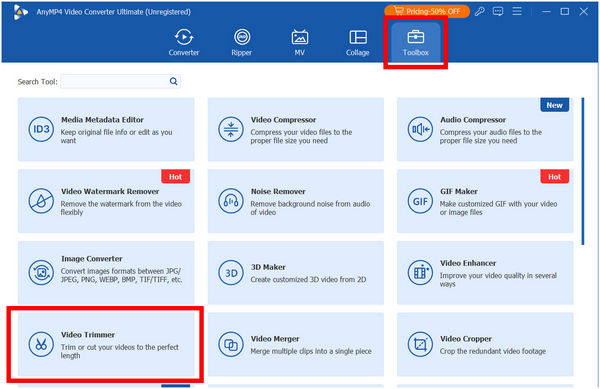Open the 3D Maker title
Screen dimensions: 600x389
pyautogui.click(x=268, y=267)
